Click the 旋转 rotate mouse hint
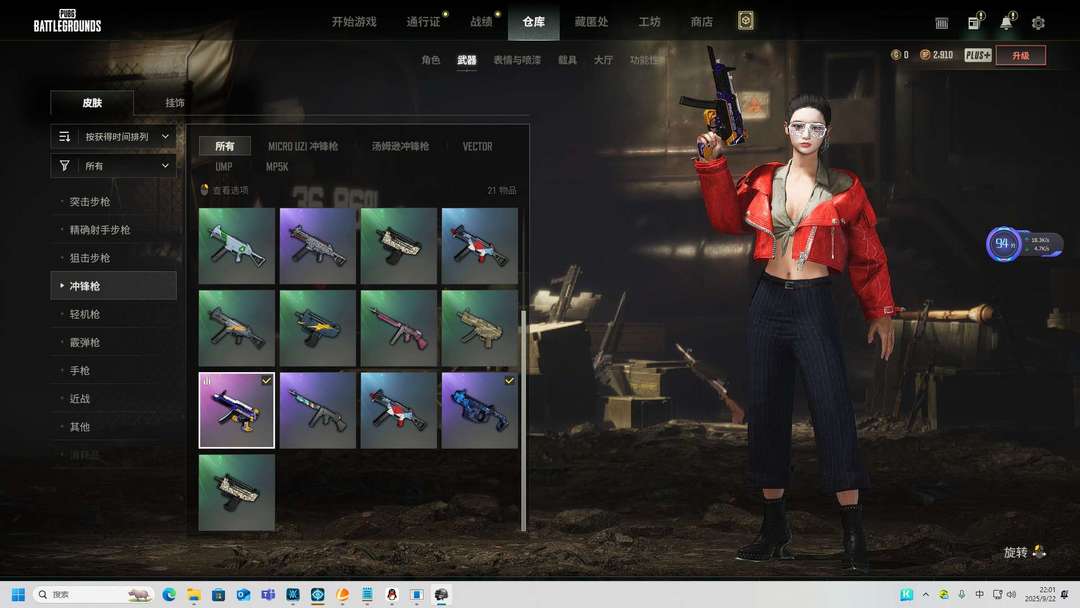This screenshot has width=1080, height=608. [1025, 552]
